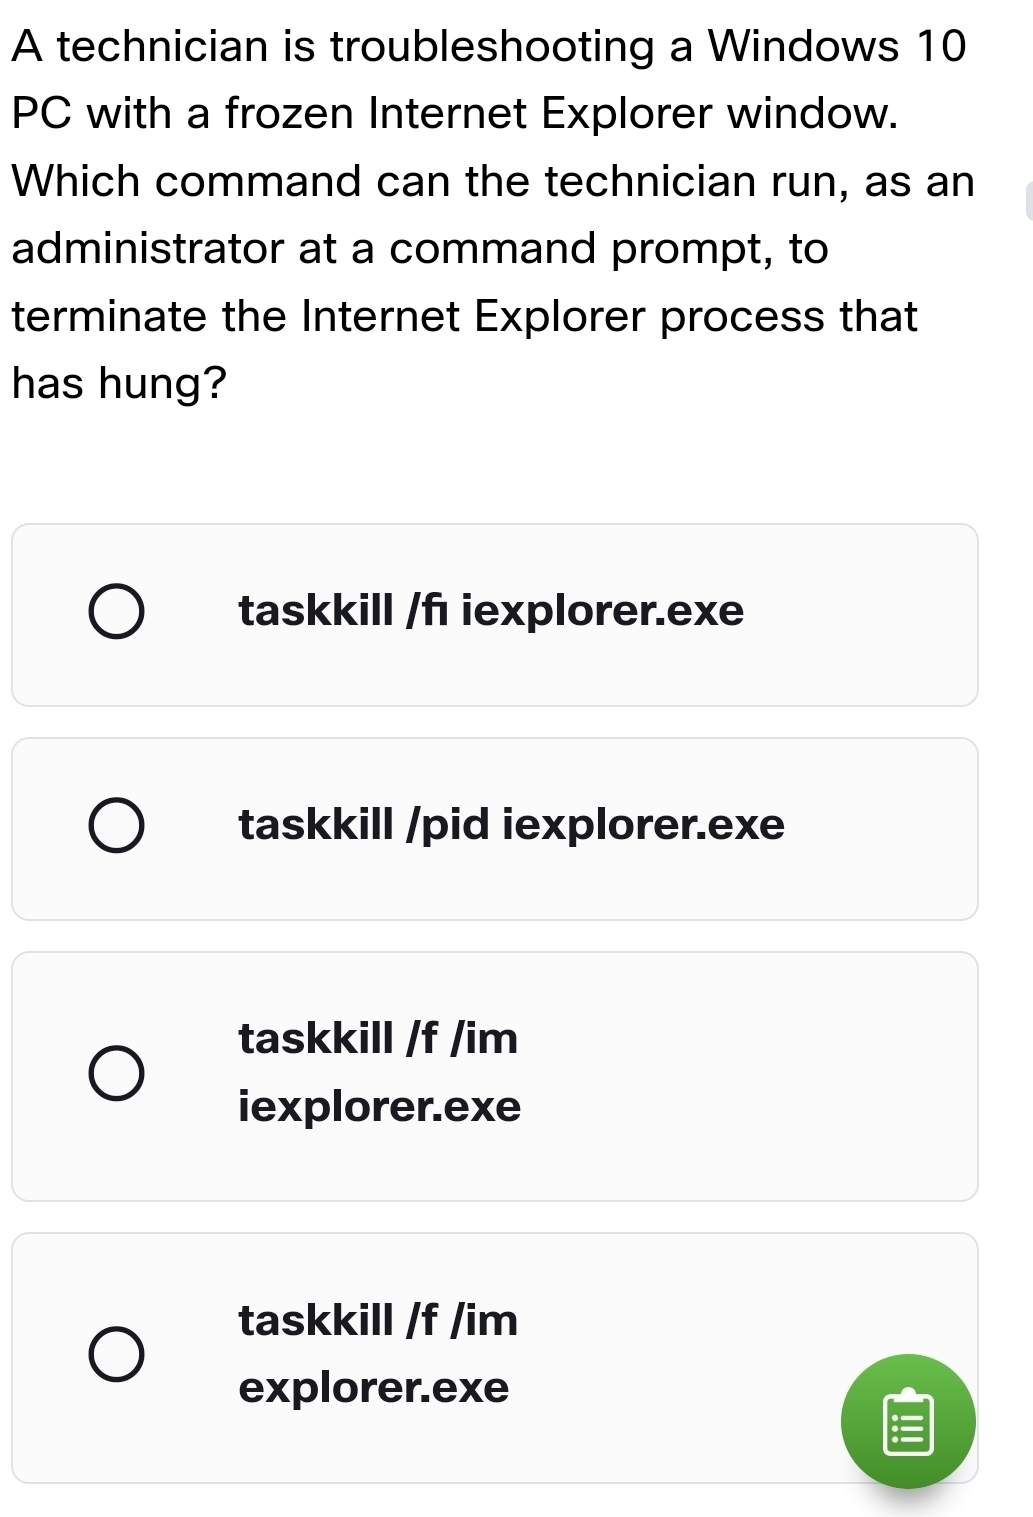The image size is (1033, 1517).
Task: Click the scrollbar handle on the right edge
Action: click(x=1028, y=202)
